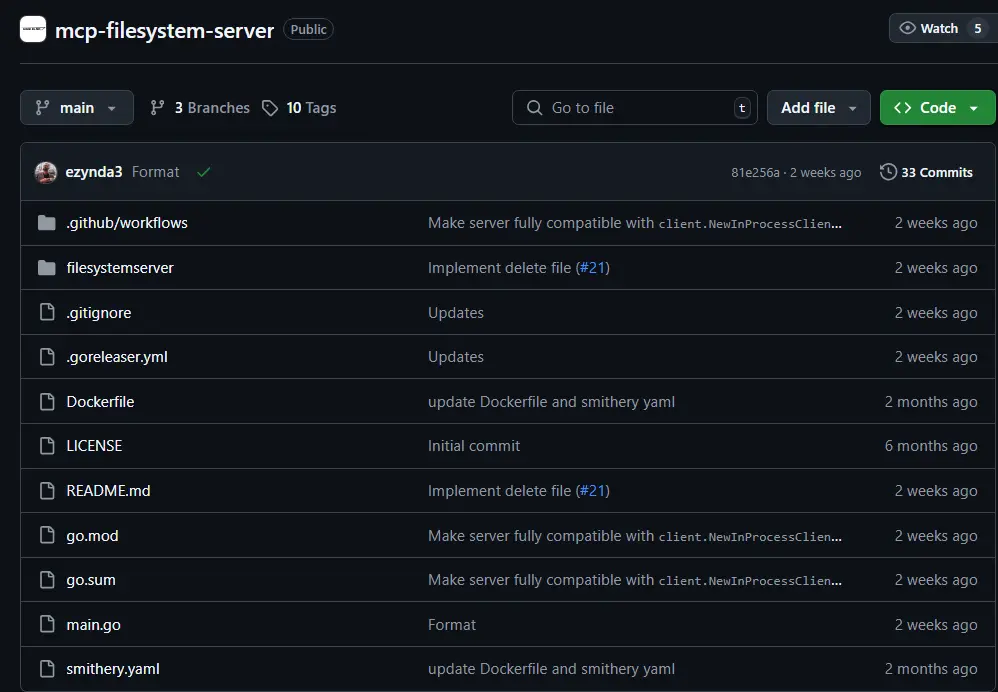Click the tag icon beside 10 Tags
The height and width of the screenshot is (692, 998).
coord(268,107)
